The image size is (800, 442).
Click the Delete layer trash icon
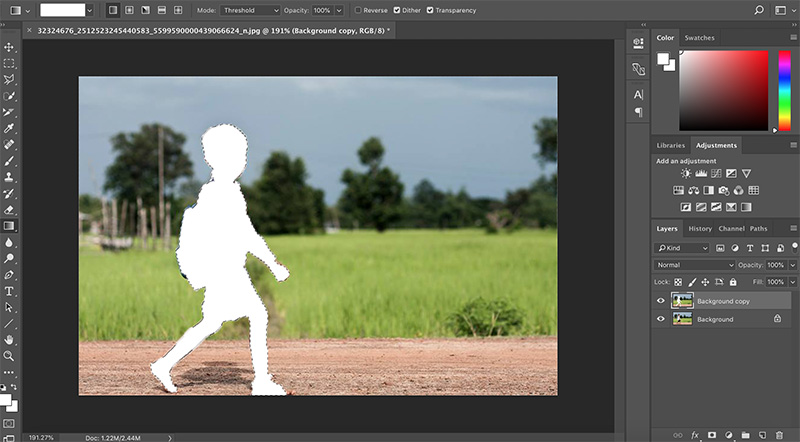(x=779, y=435)
